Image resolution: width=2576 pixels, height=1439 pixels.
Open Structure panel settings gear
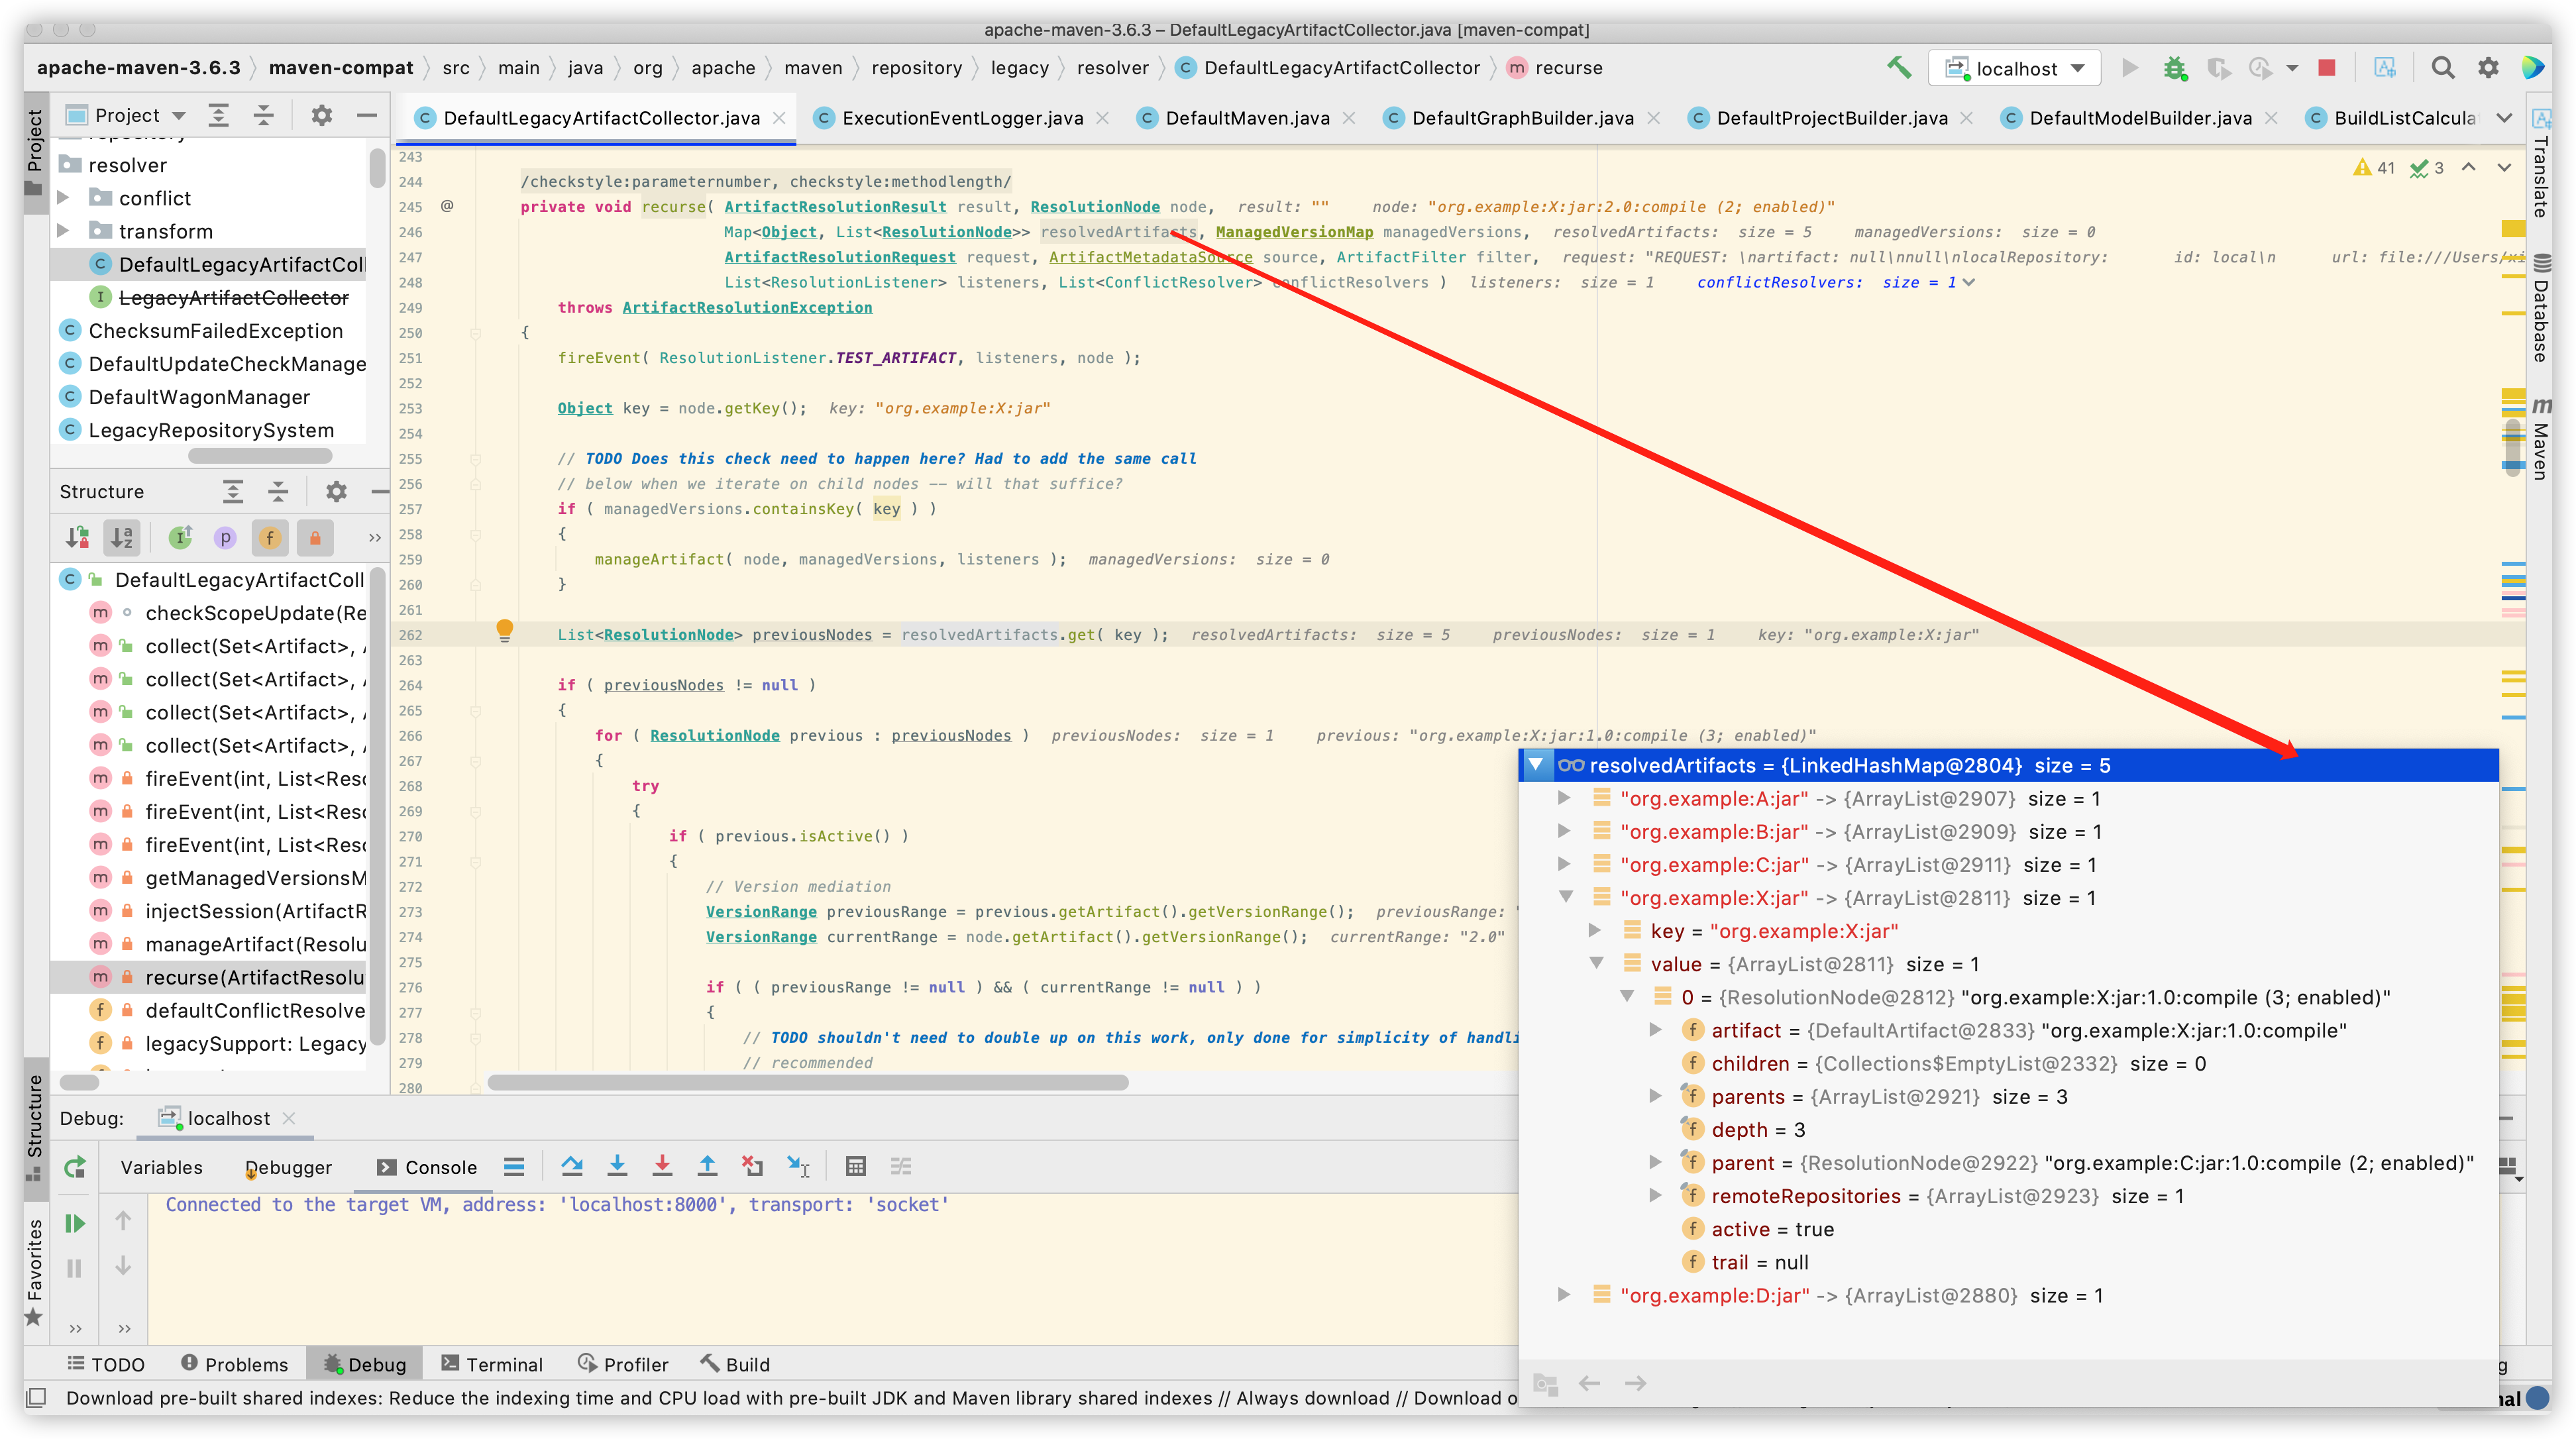[x=336, y=491]
